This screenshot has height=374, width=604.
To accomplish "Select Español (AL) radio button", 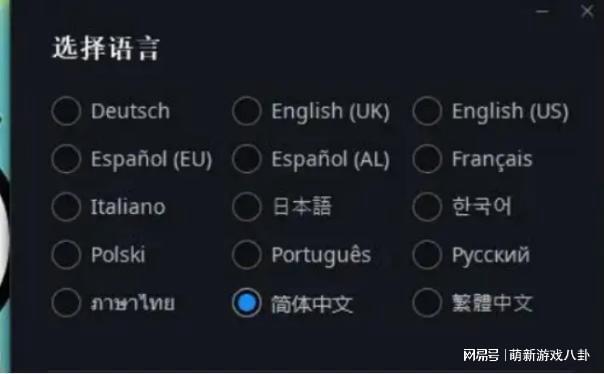I will (x=247, y=159).
